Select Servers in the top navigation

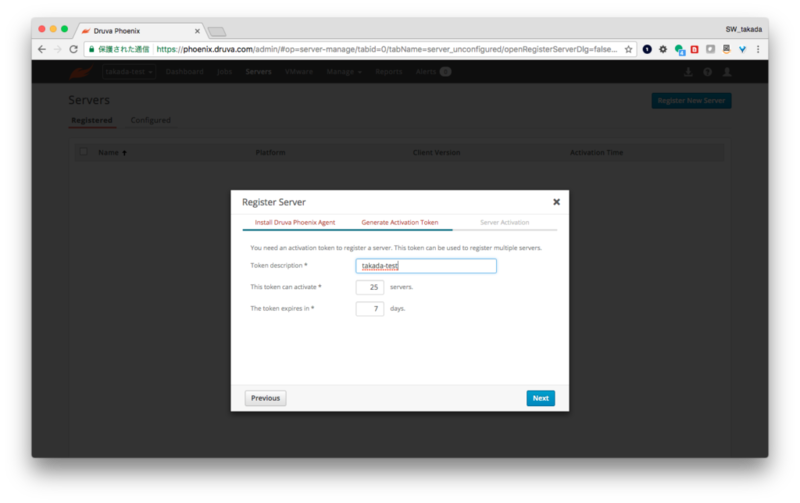pyautogui.click(x=258, y=72)
